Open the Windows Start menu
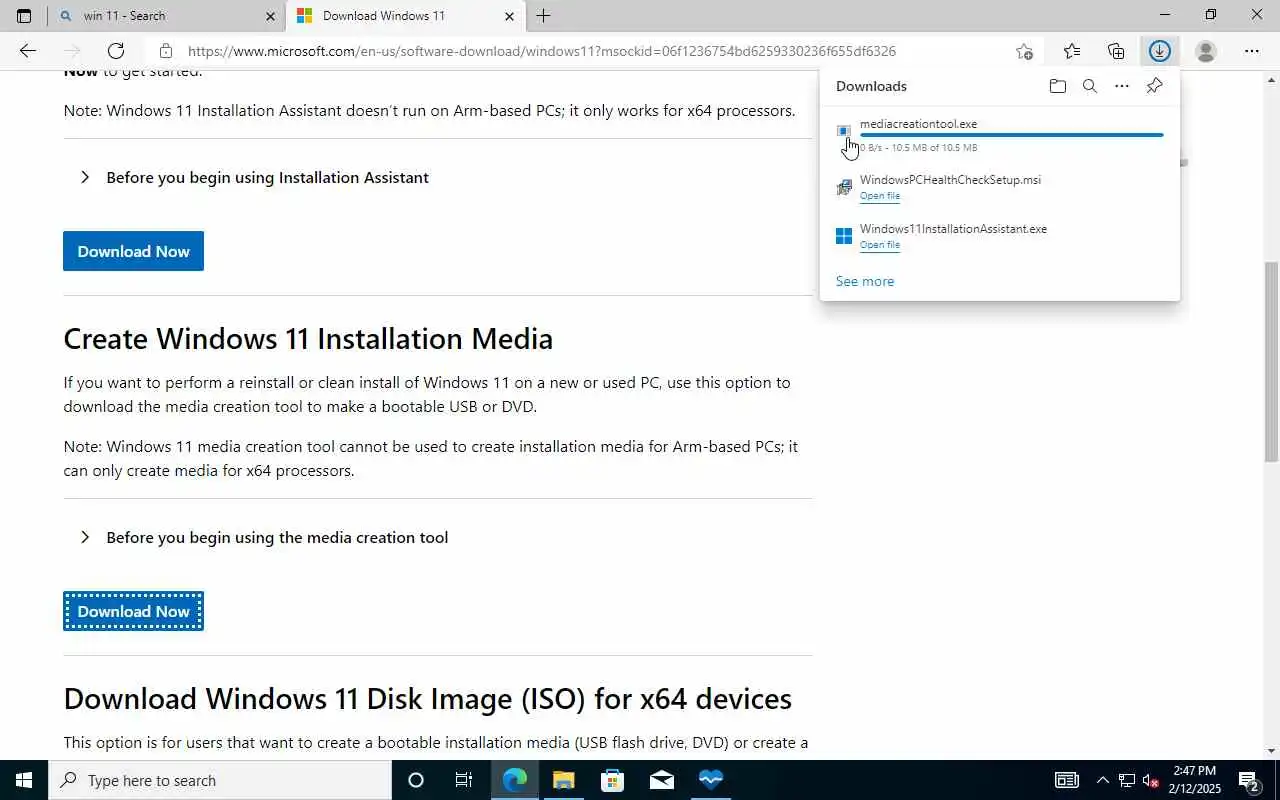 [x=24, y=780]
